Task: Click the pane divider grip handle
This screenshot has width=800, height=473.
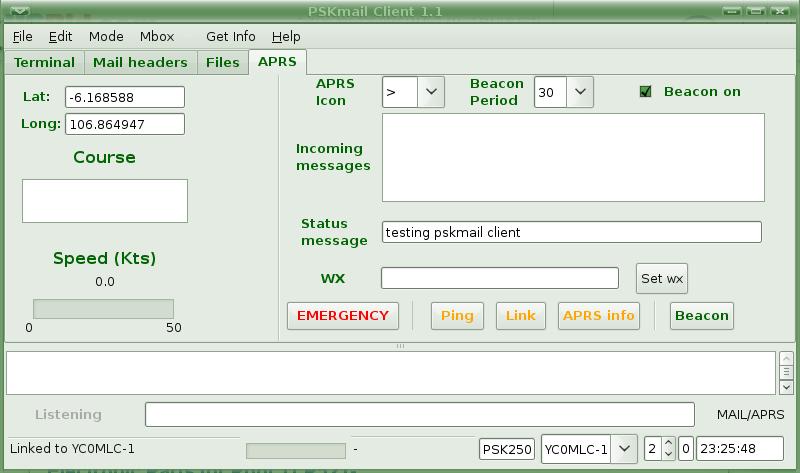Action: tap(401, 346)
